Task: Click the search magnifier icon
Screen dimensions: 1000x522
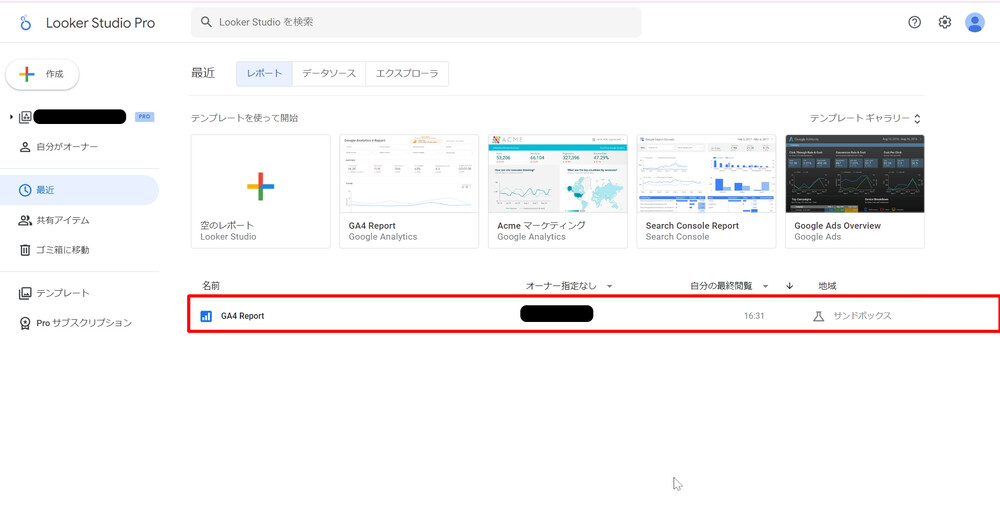Action: click(x=206, y=22)
